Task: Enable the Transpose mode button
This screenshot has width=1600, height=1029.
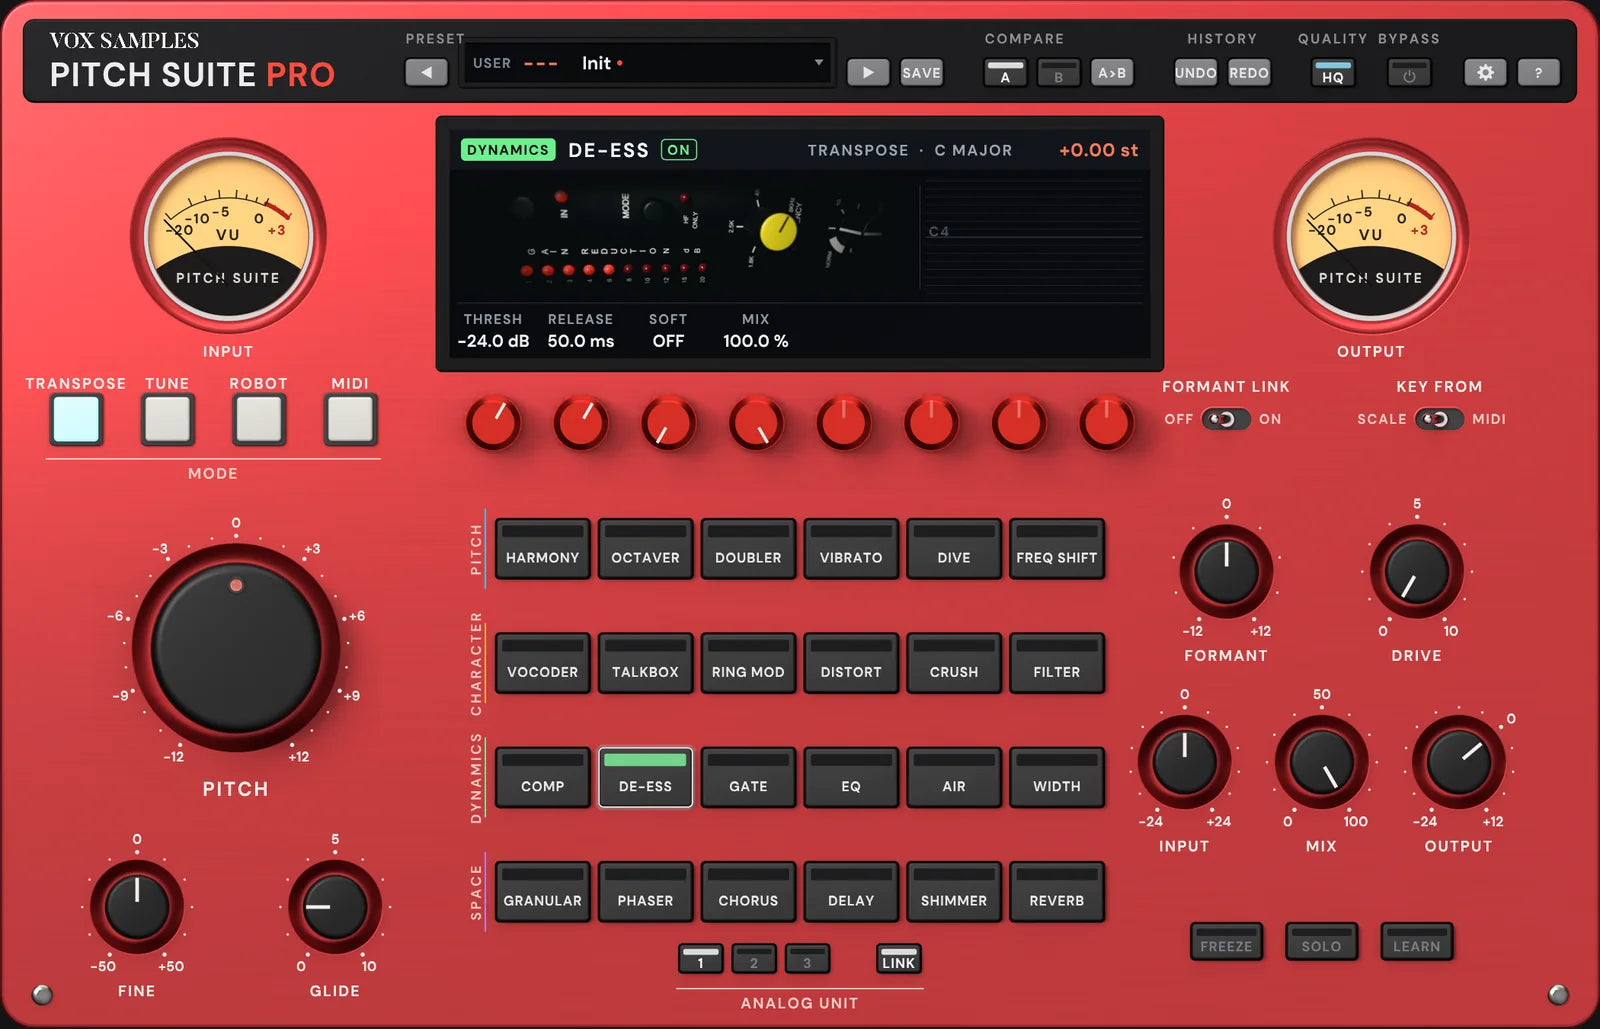Action: pos(77,419)
